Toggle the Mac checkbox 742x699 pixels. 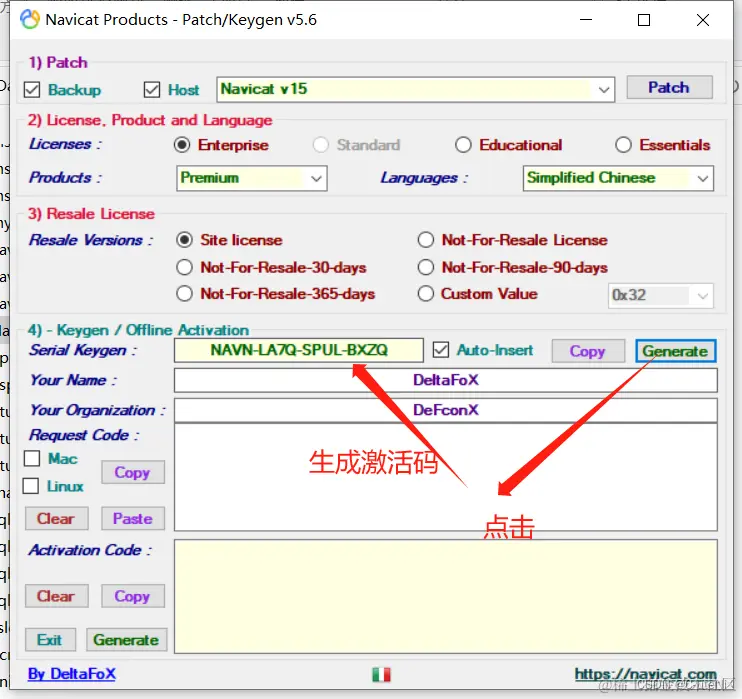(x=32, y=458)
